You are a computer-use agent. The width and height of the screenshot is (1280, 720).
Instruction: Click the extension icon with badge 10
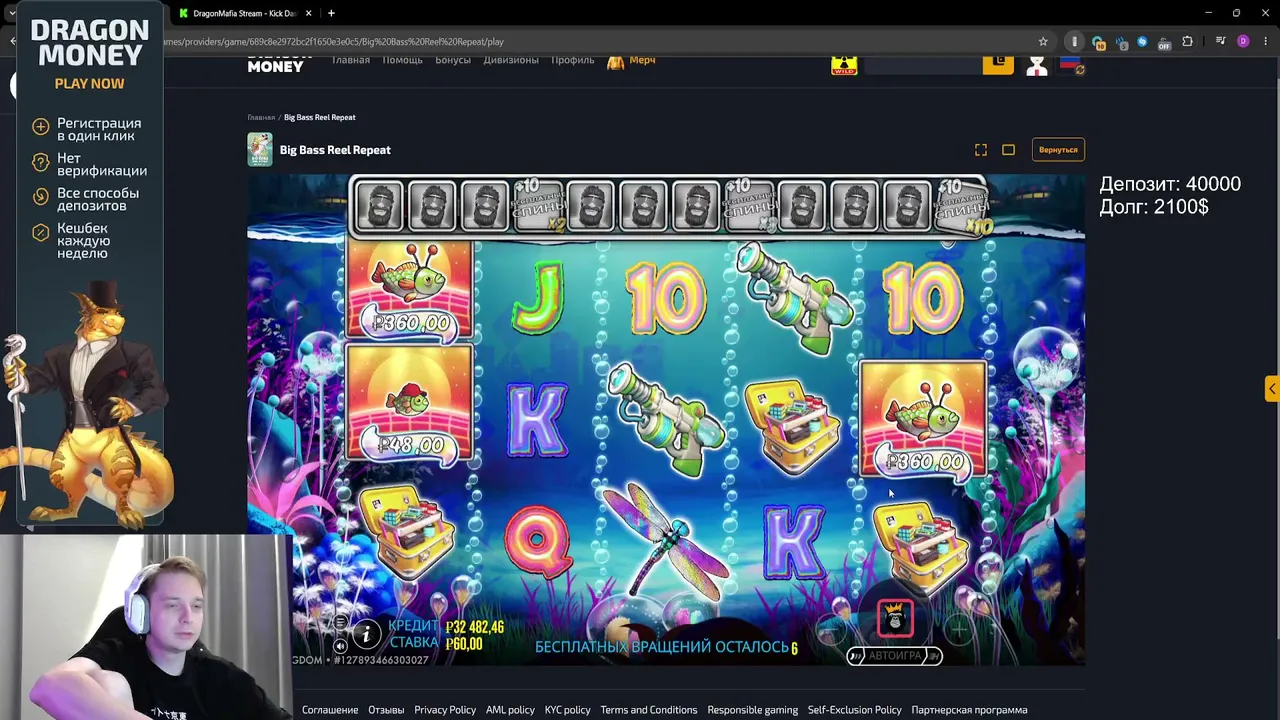pyautogui.click(x=1099, y=43)
